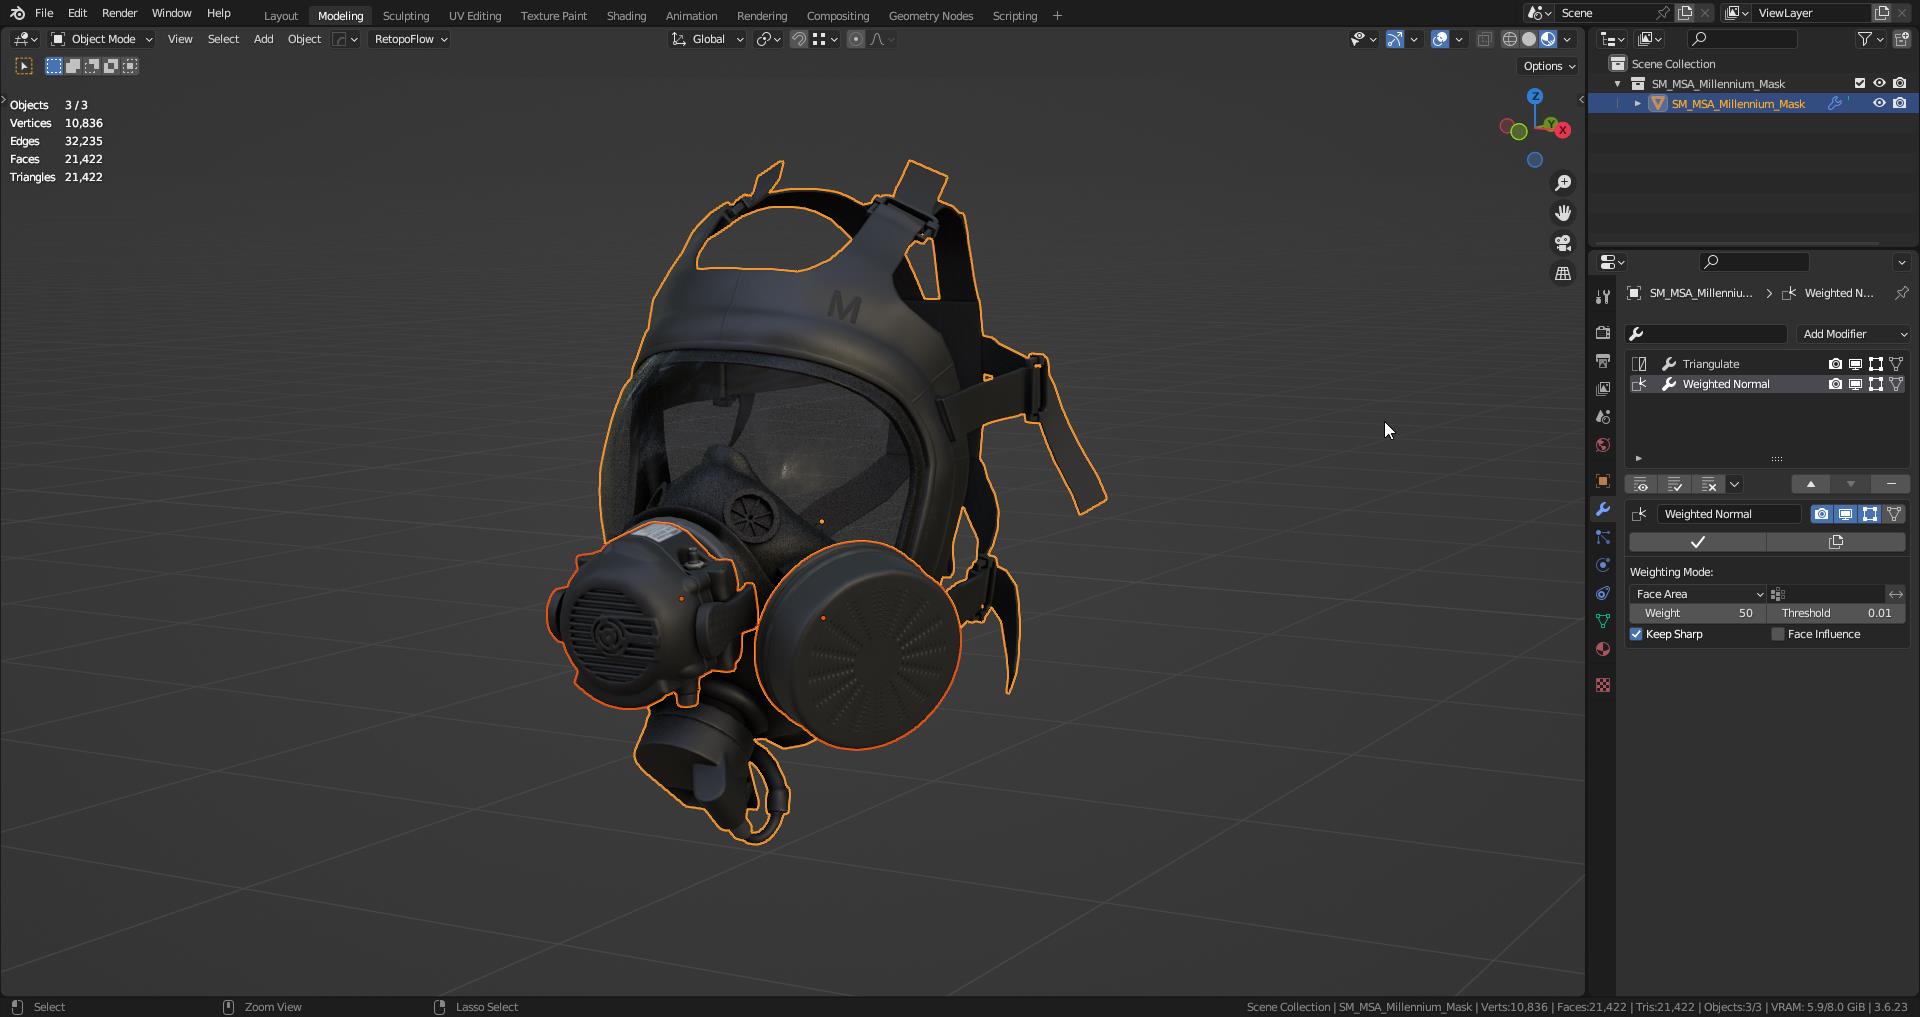The width and height of the screenshot is (1920, 1017).
Task: Enable the Face Influence checkbox
Action: tap(1778, 634)
